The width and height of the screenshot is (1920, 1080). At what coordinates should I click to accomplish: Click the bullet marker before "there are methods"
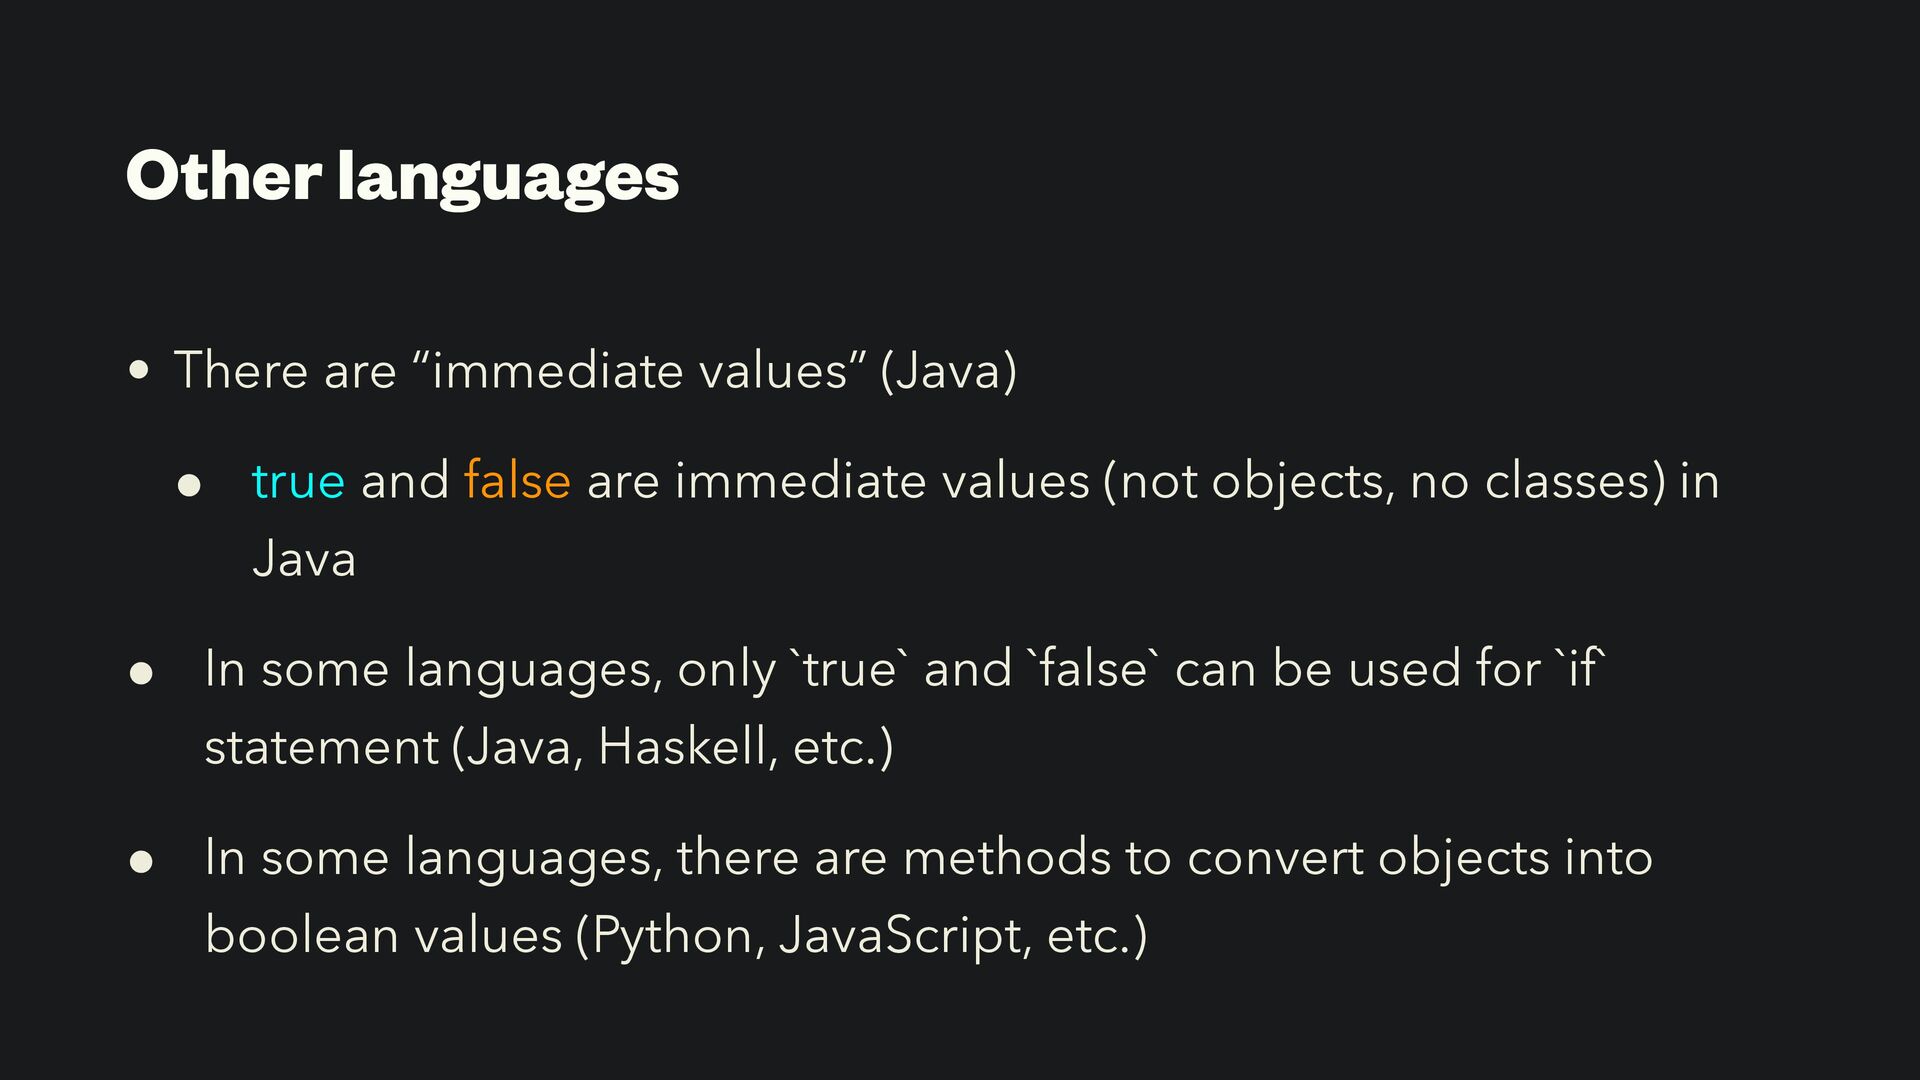141,861
